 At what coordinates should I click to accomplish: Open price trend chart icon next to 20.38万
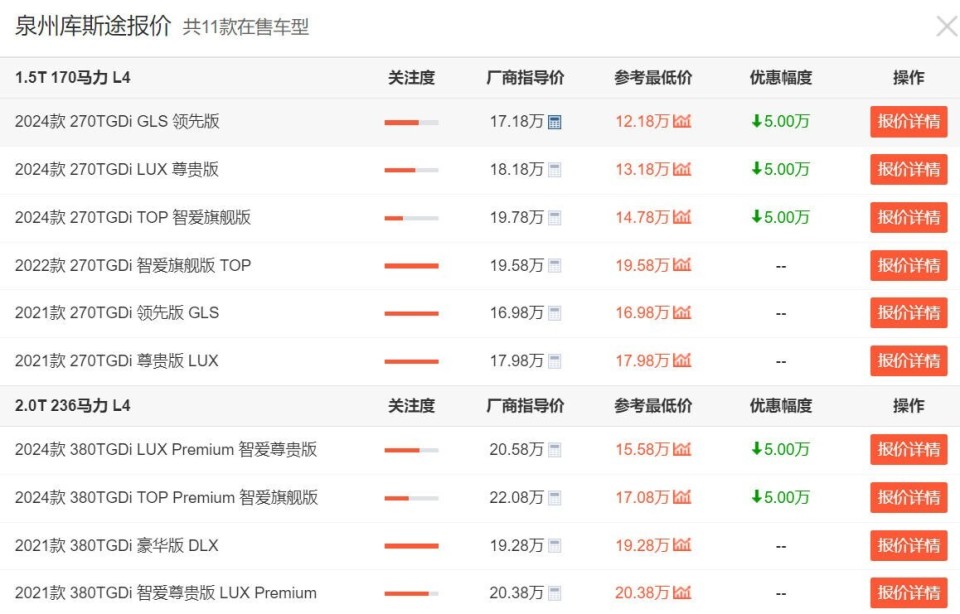(682, 593)
